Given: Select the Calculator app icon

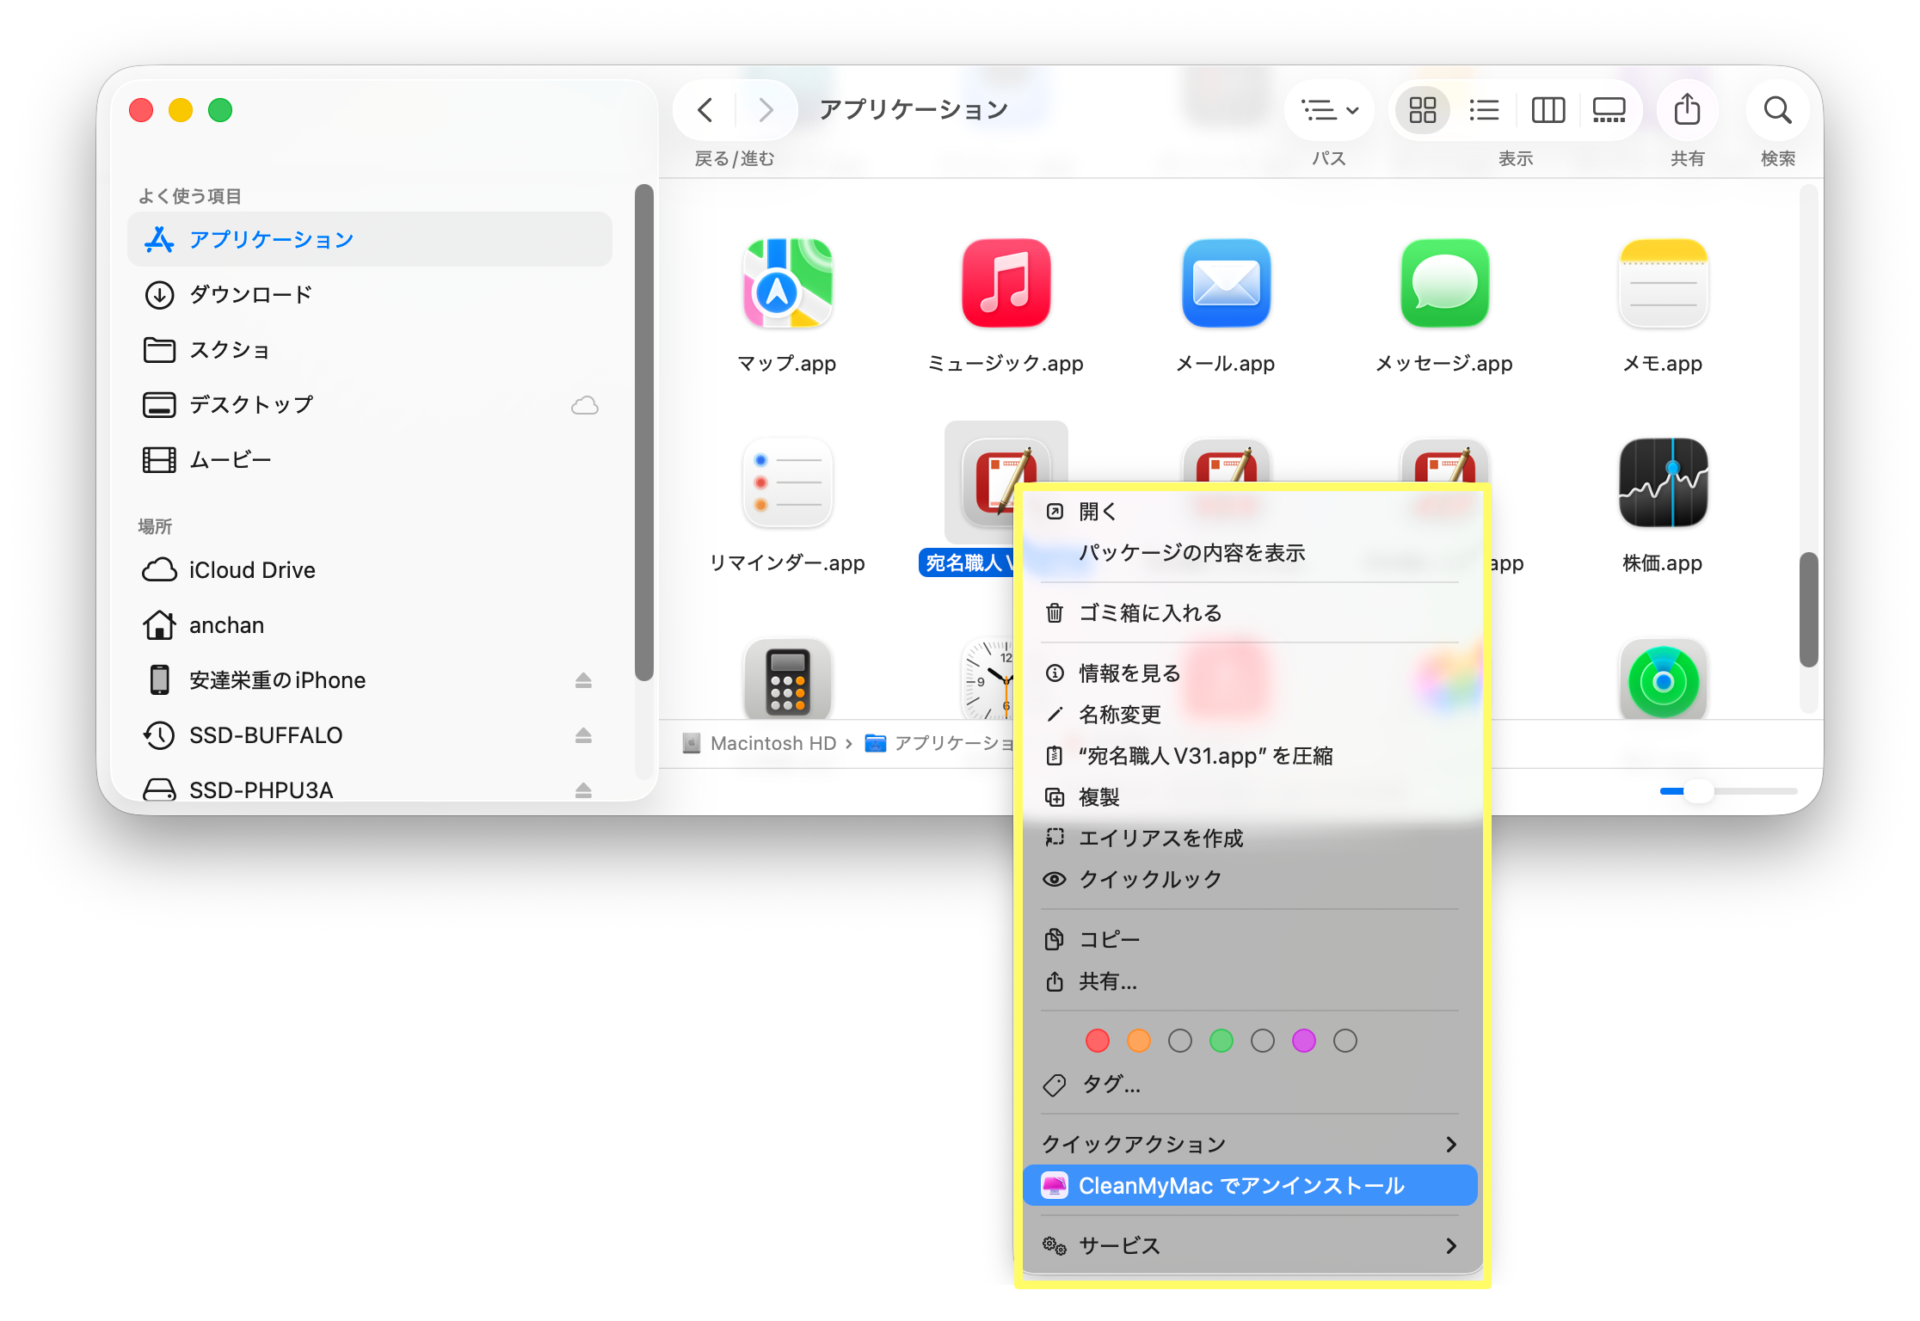Looking at the screenshot, I should [787, 680].
